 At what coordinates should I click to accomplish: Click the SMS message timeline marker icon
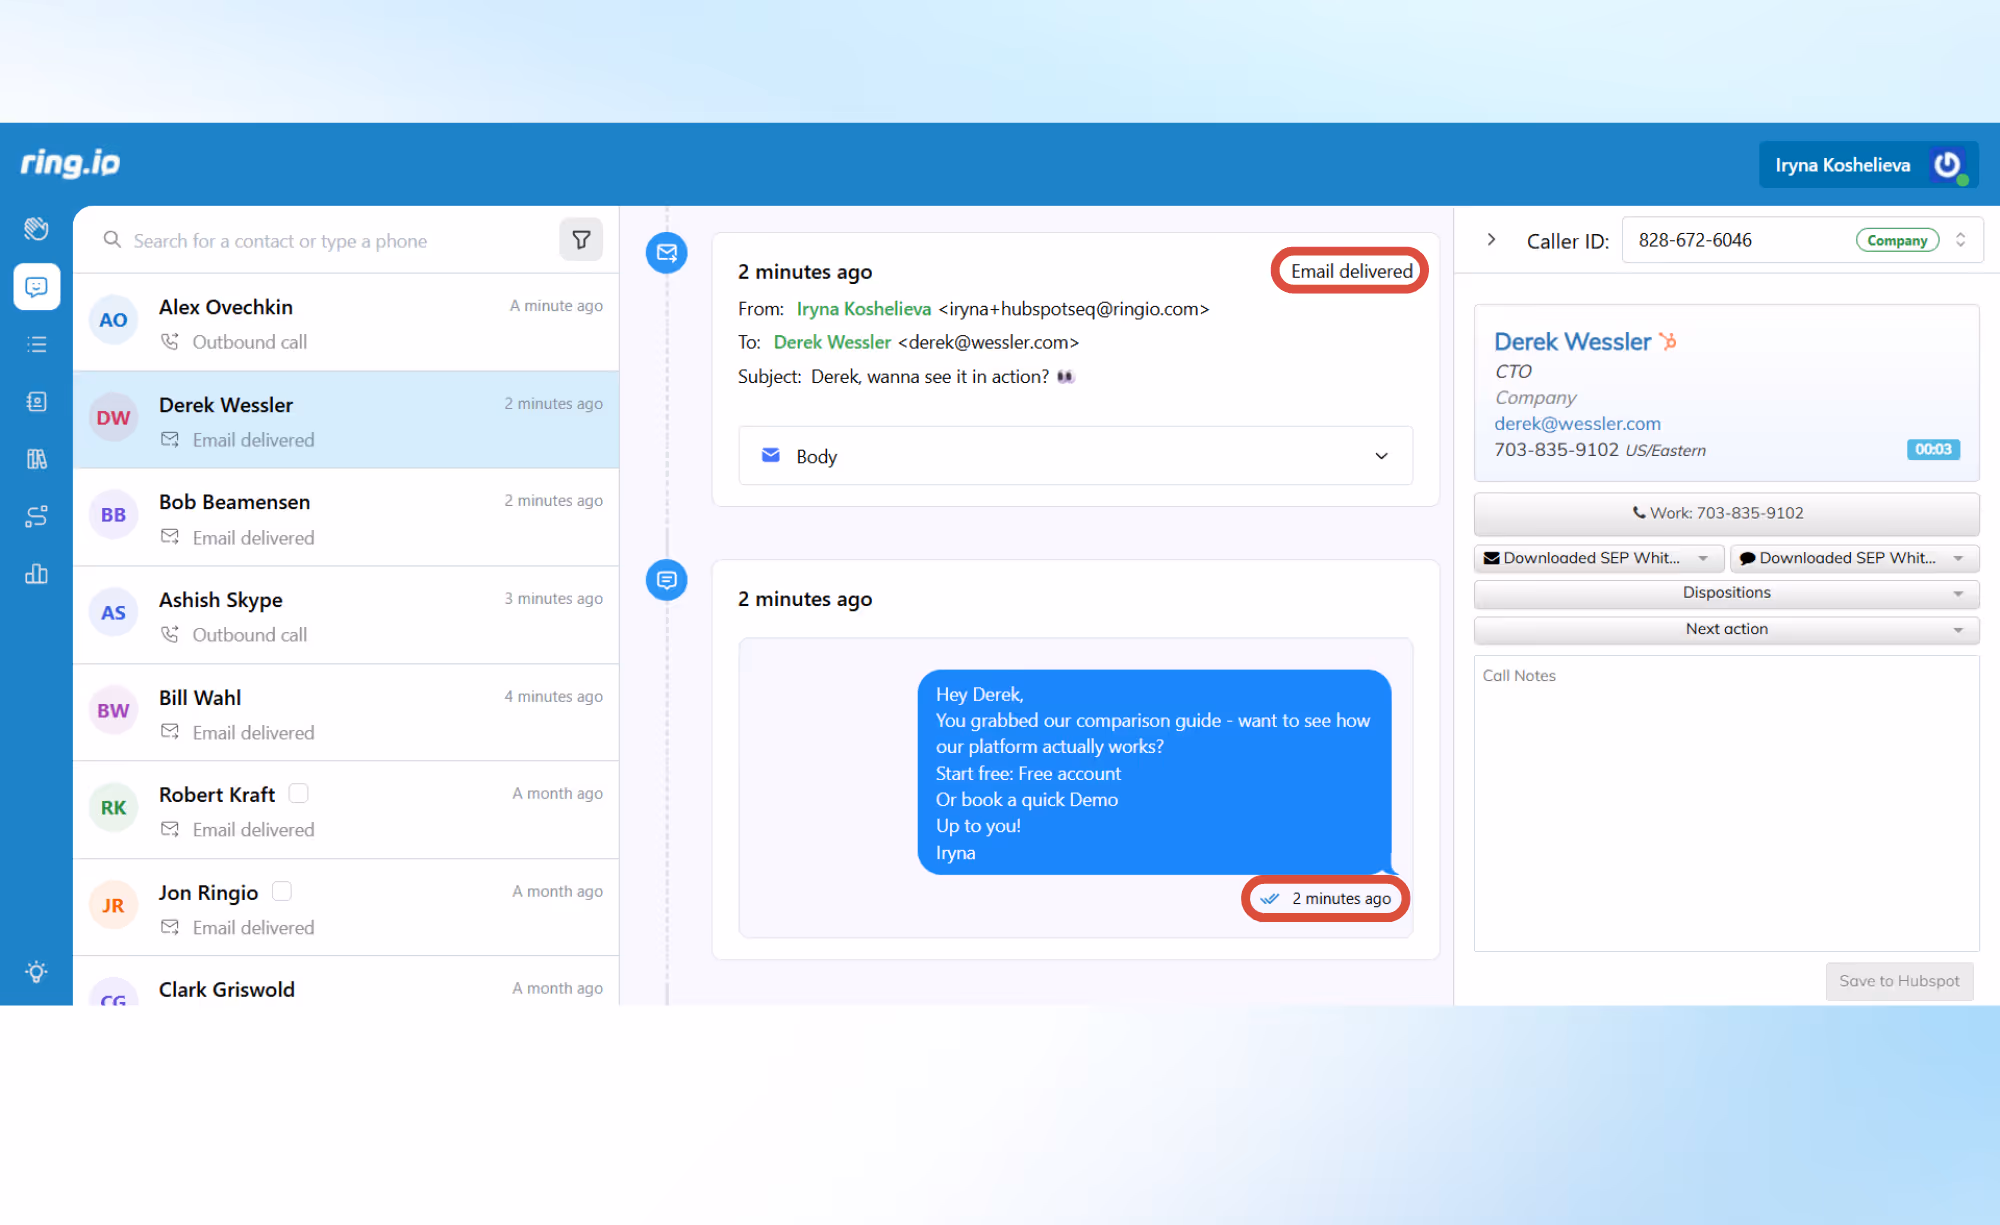(x=666, y=580)
